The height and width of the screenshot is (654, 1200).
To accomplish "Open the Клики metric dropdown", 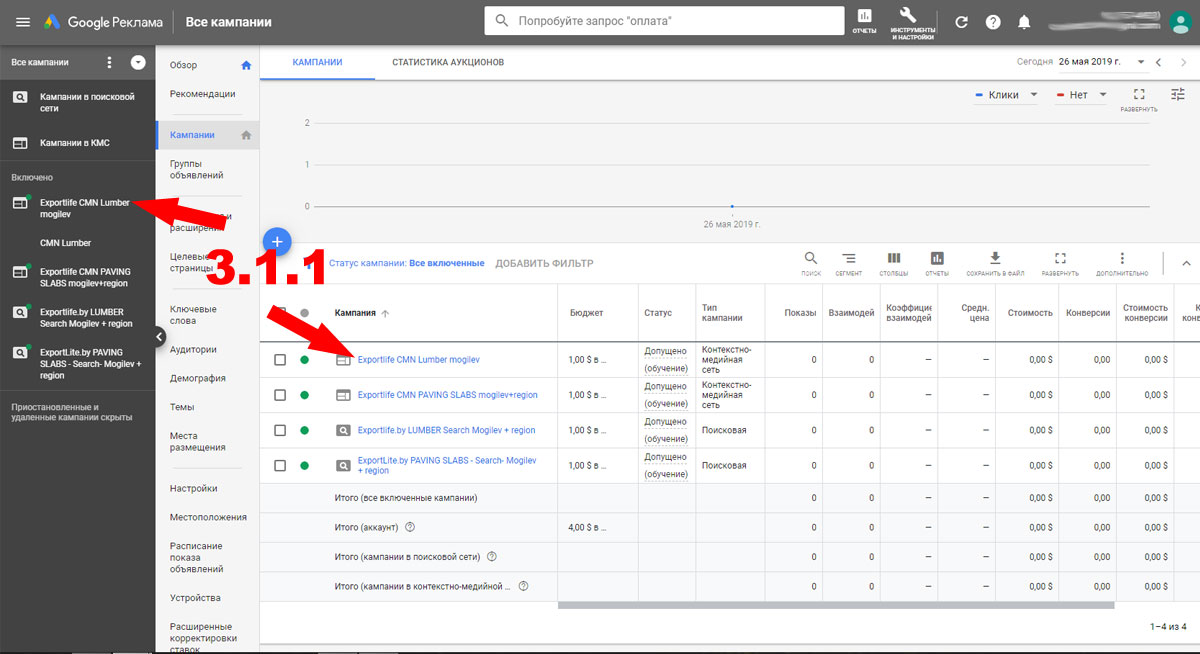I will point(1006,95).
